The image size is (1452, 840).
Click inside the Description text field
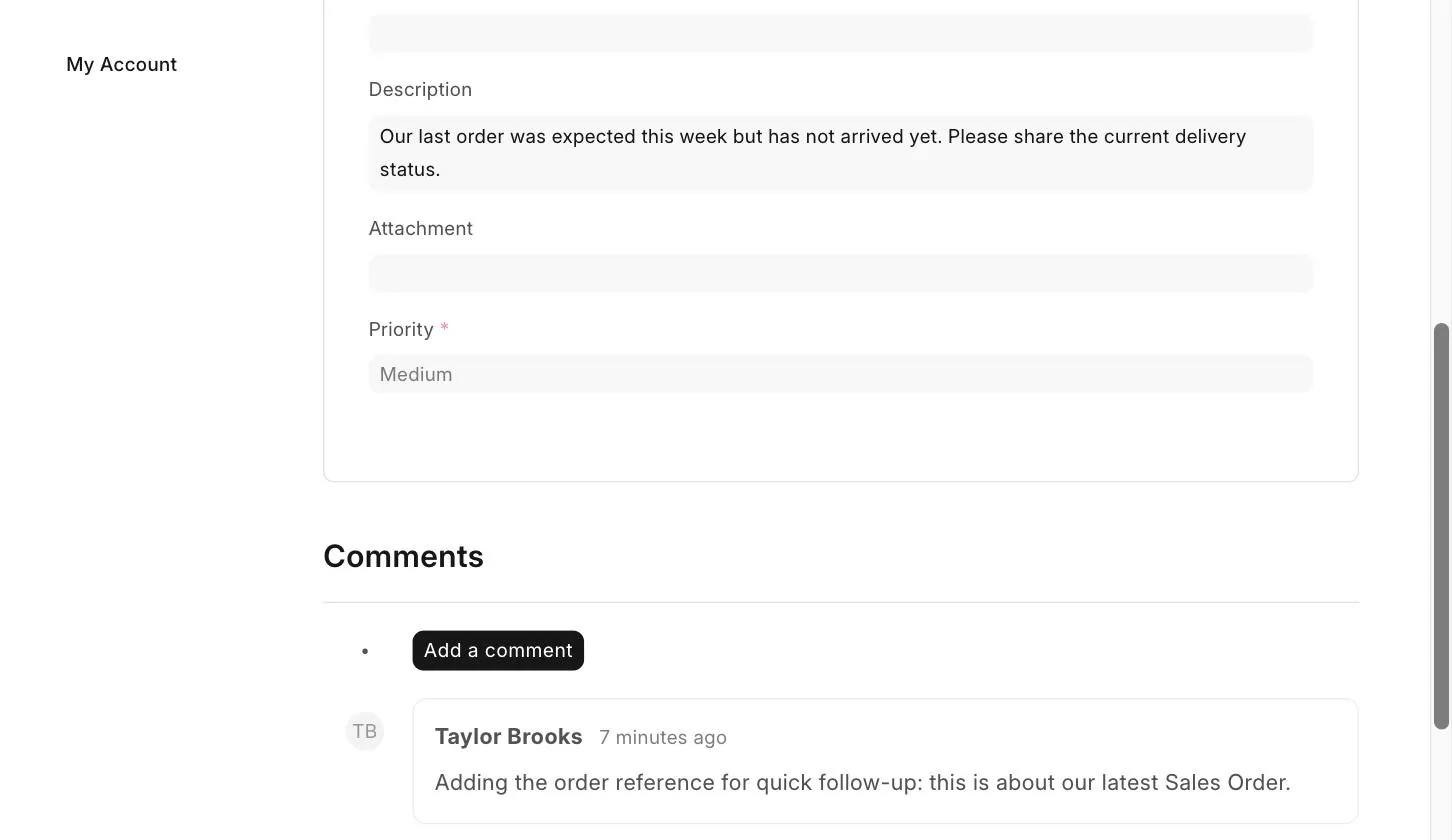click(840, 153)
